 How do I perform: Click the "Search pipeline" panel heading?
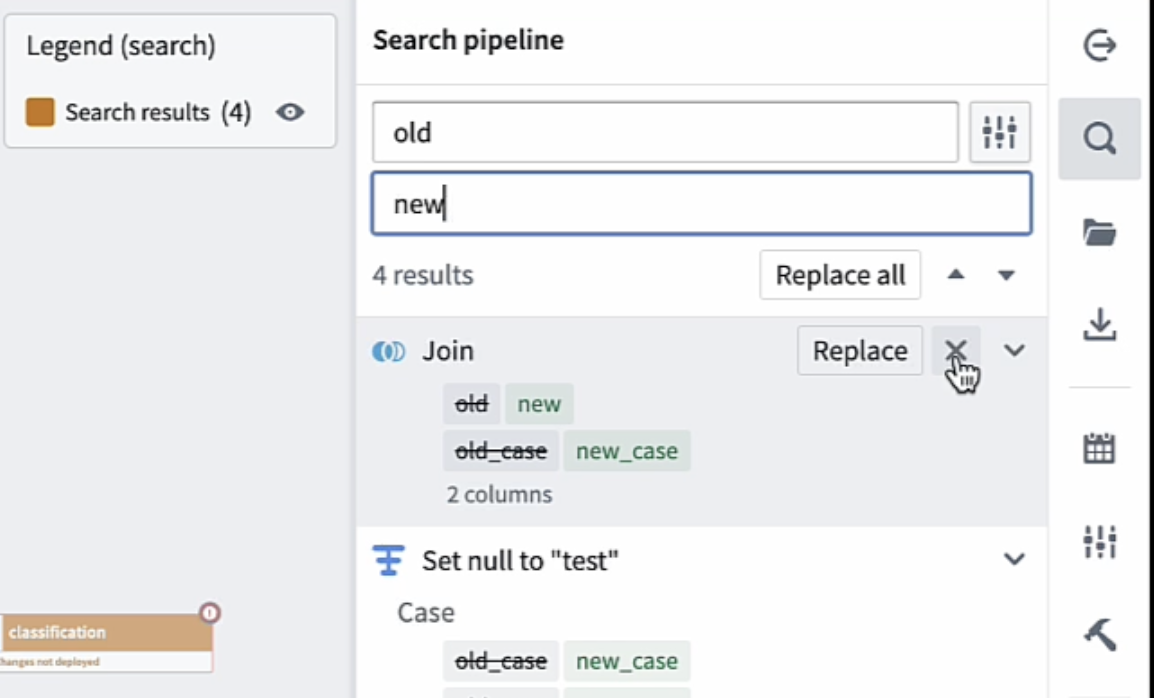468,40
